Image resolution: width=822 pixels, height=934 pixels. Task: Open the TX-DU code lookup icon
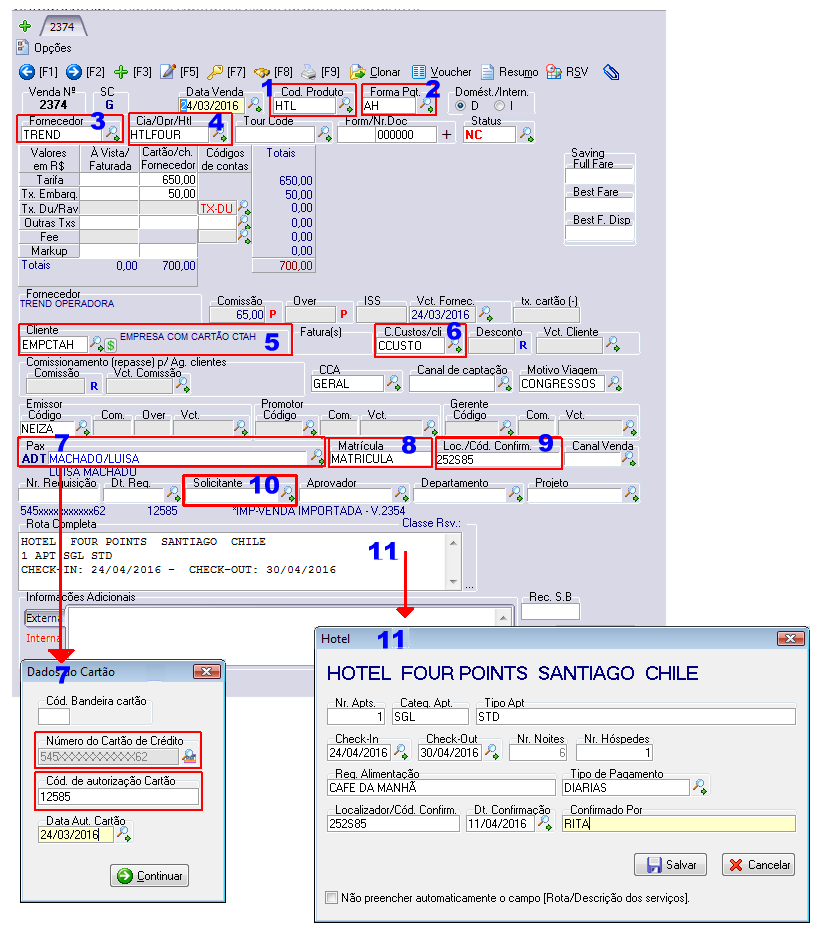pos(244,208)
